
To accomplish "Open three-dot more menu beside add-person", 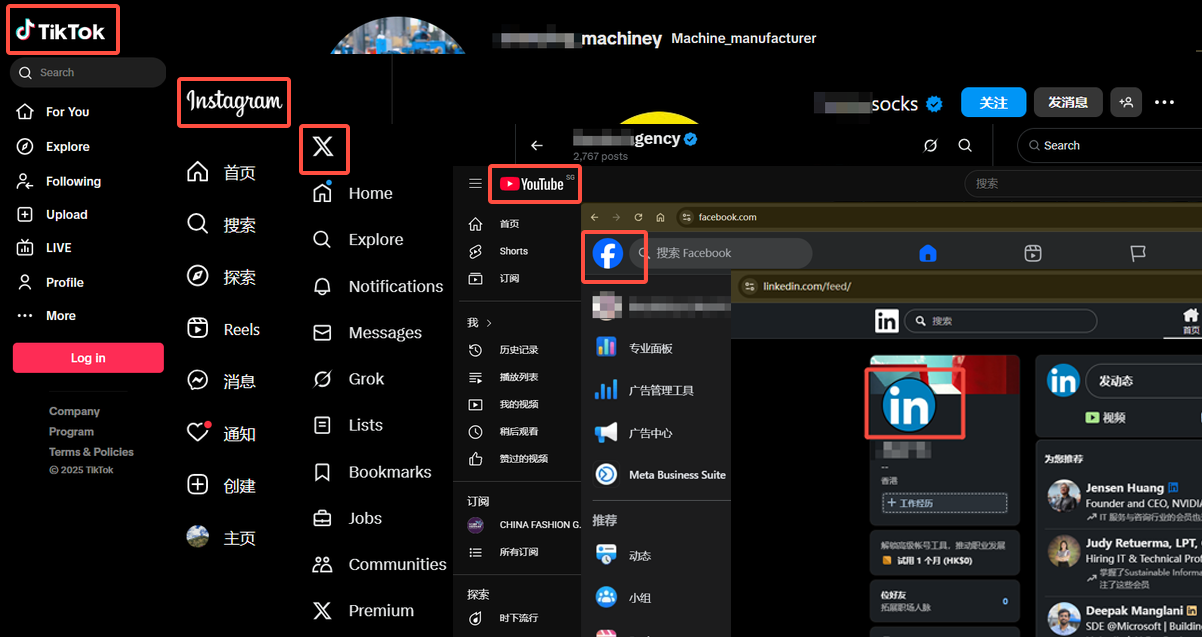I will point(1164,102).
